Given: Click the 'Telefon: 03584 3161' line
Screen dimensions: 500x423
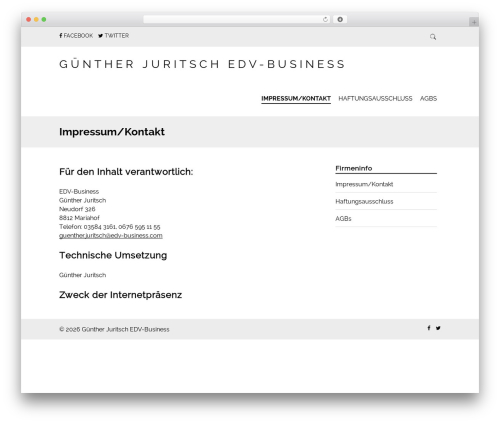Looking at the screenshot, I should coord(110,227).
